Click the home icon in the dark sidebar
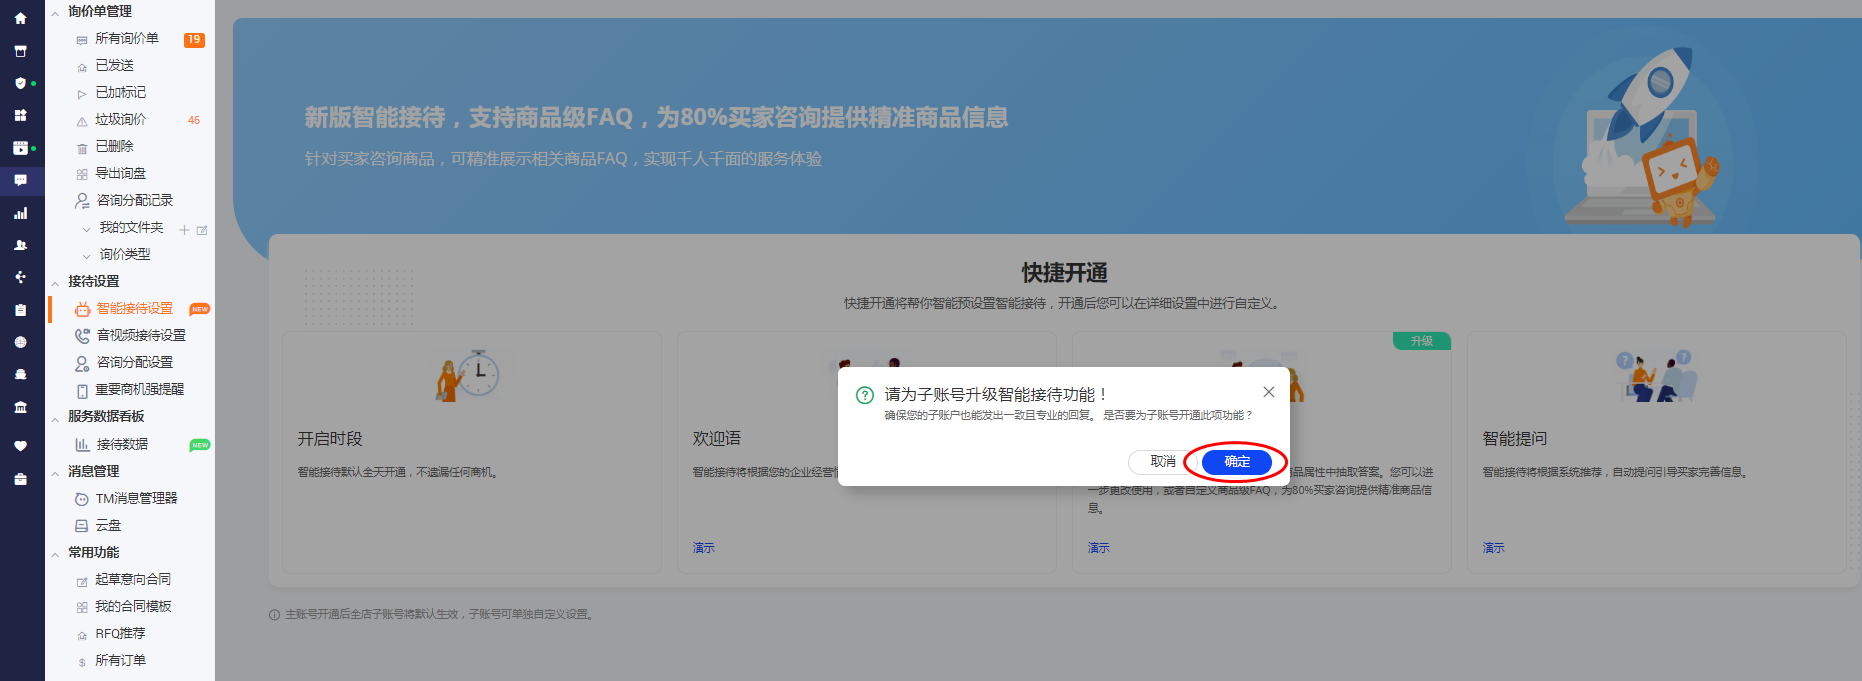The width and height of the screenshot is (1862, 681). (20, 18)
